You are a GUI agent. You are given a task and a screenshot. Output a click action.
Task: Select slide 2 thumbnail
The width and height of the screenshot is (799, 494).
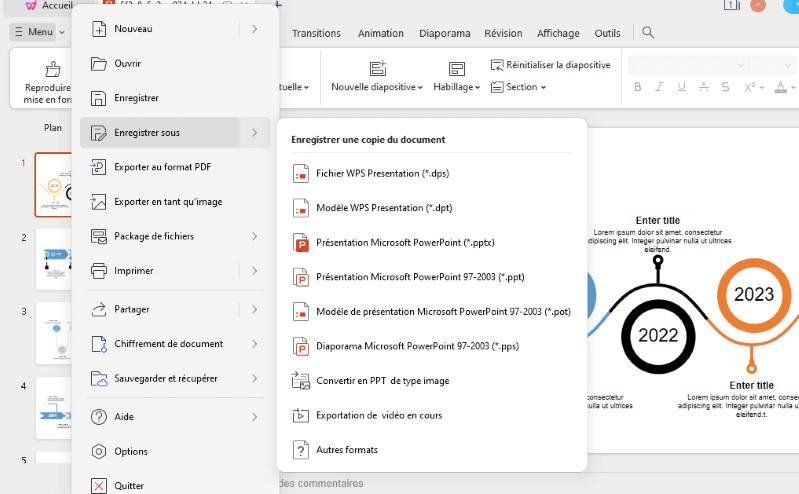53,259
